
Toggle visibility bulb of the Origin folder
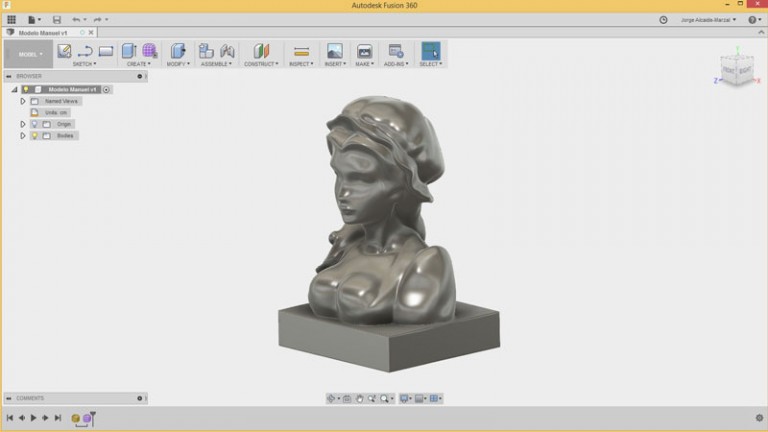point(34,124)
